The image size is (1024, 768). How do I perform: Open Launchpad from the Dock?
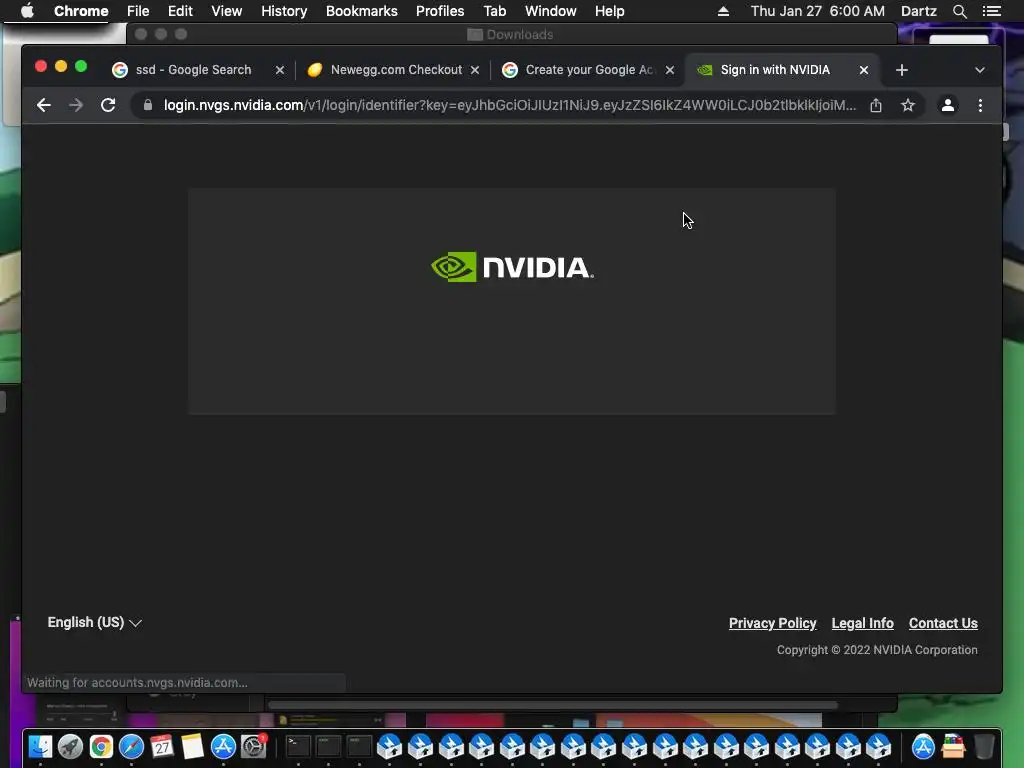tap(71, 746)
